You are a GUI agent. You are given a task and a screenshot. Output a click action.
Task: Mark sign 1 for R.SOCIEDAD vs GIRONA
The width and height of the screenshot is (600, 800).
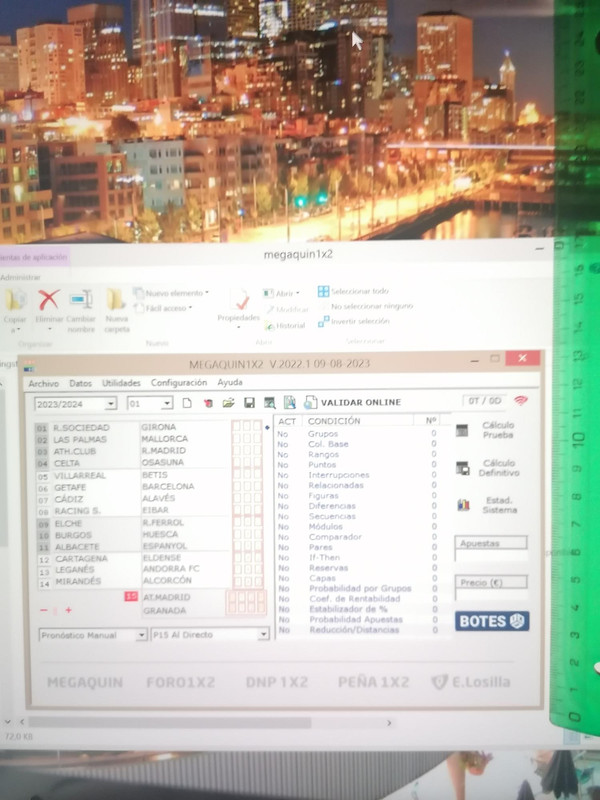(x=236, y=426)
